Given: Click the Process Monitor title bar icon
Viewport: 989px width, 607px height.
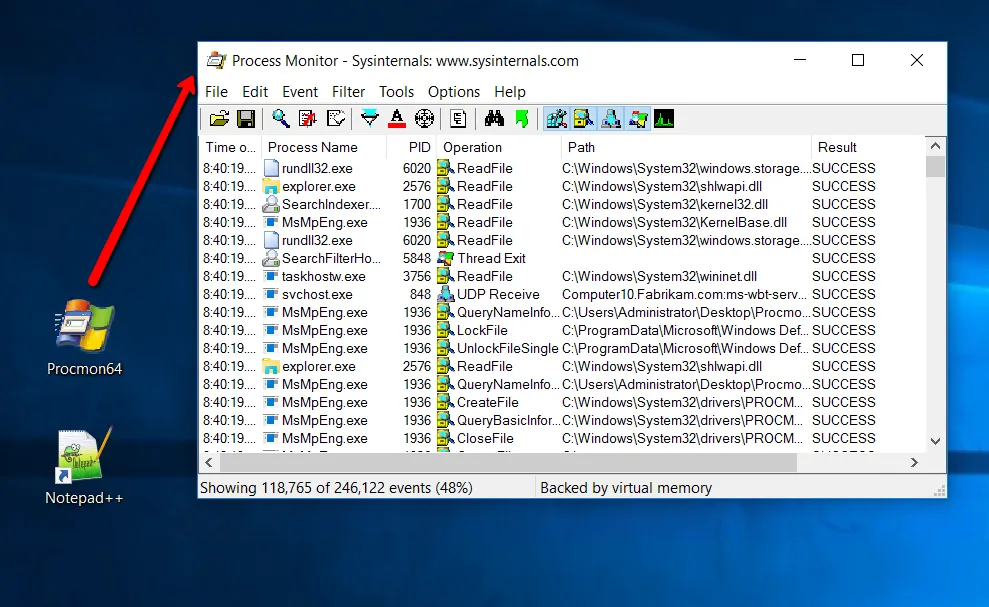Looking at the screenshot, I should [x=216, y=61].
